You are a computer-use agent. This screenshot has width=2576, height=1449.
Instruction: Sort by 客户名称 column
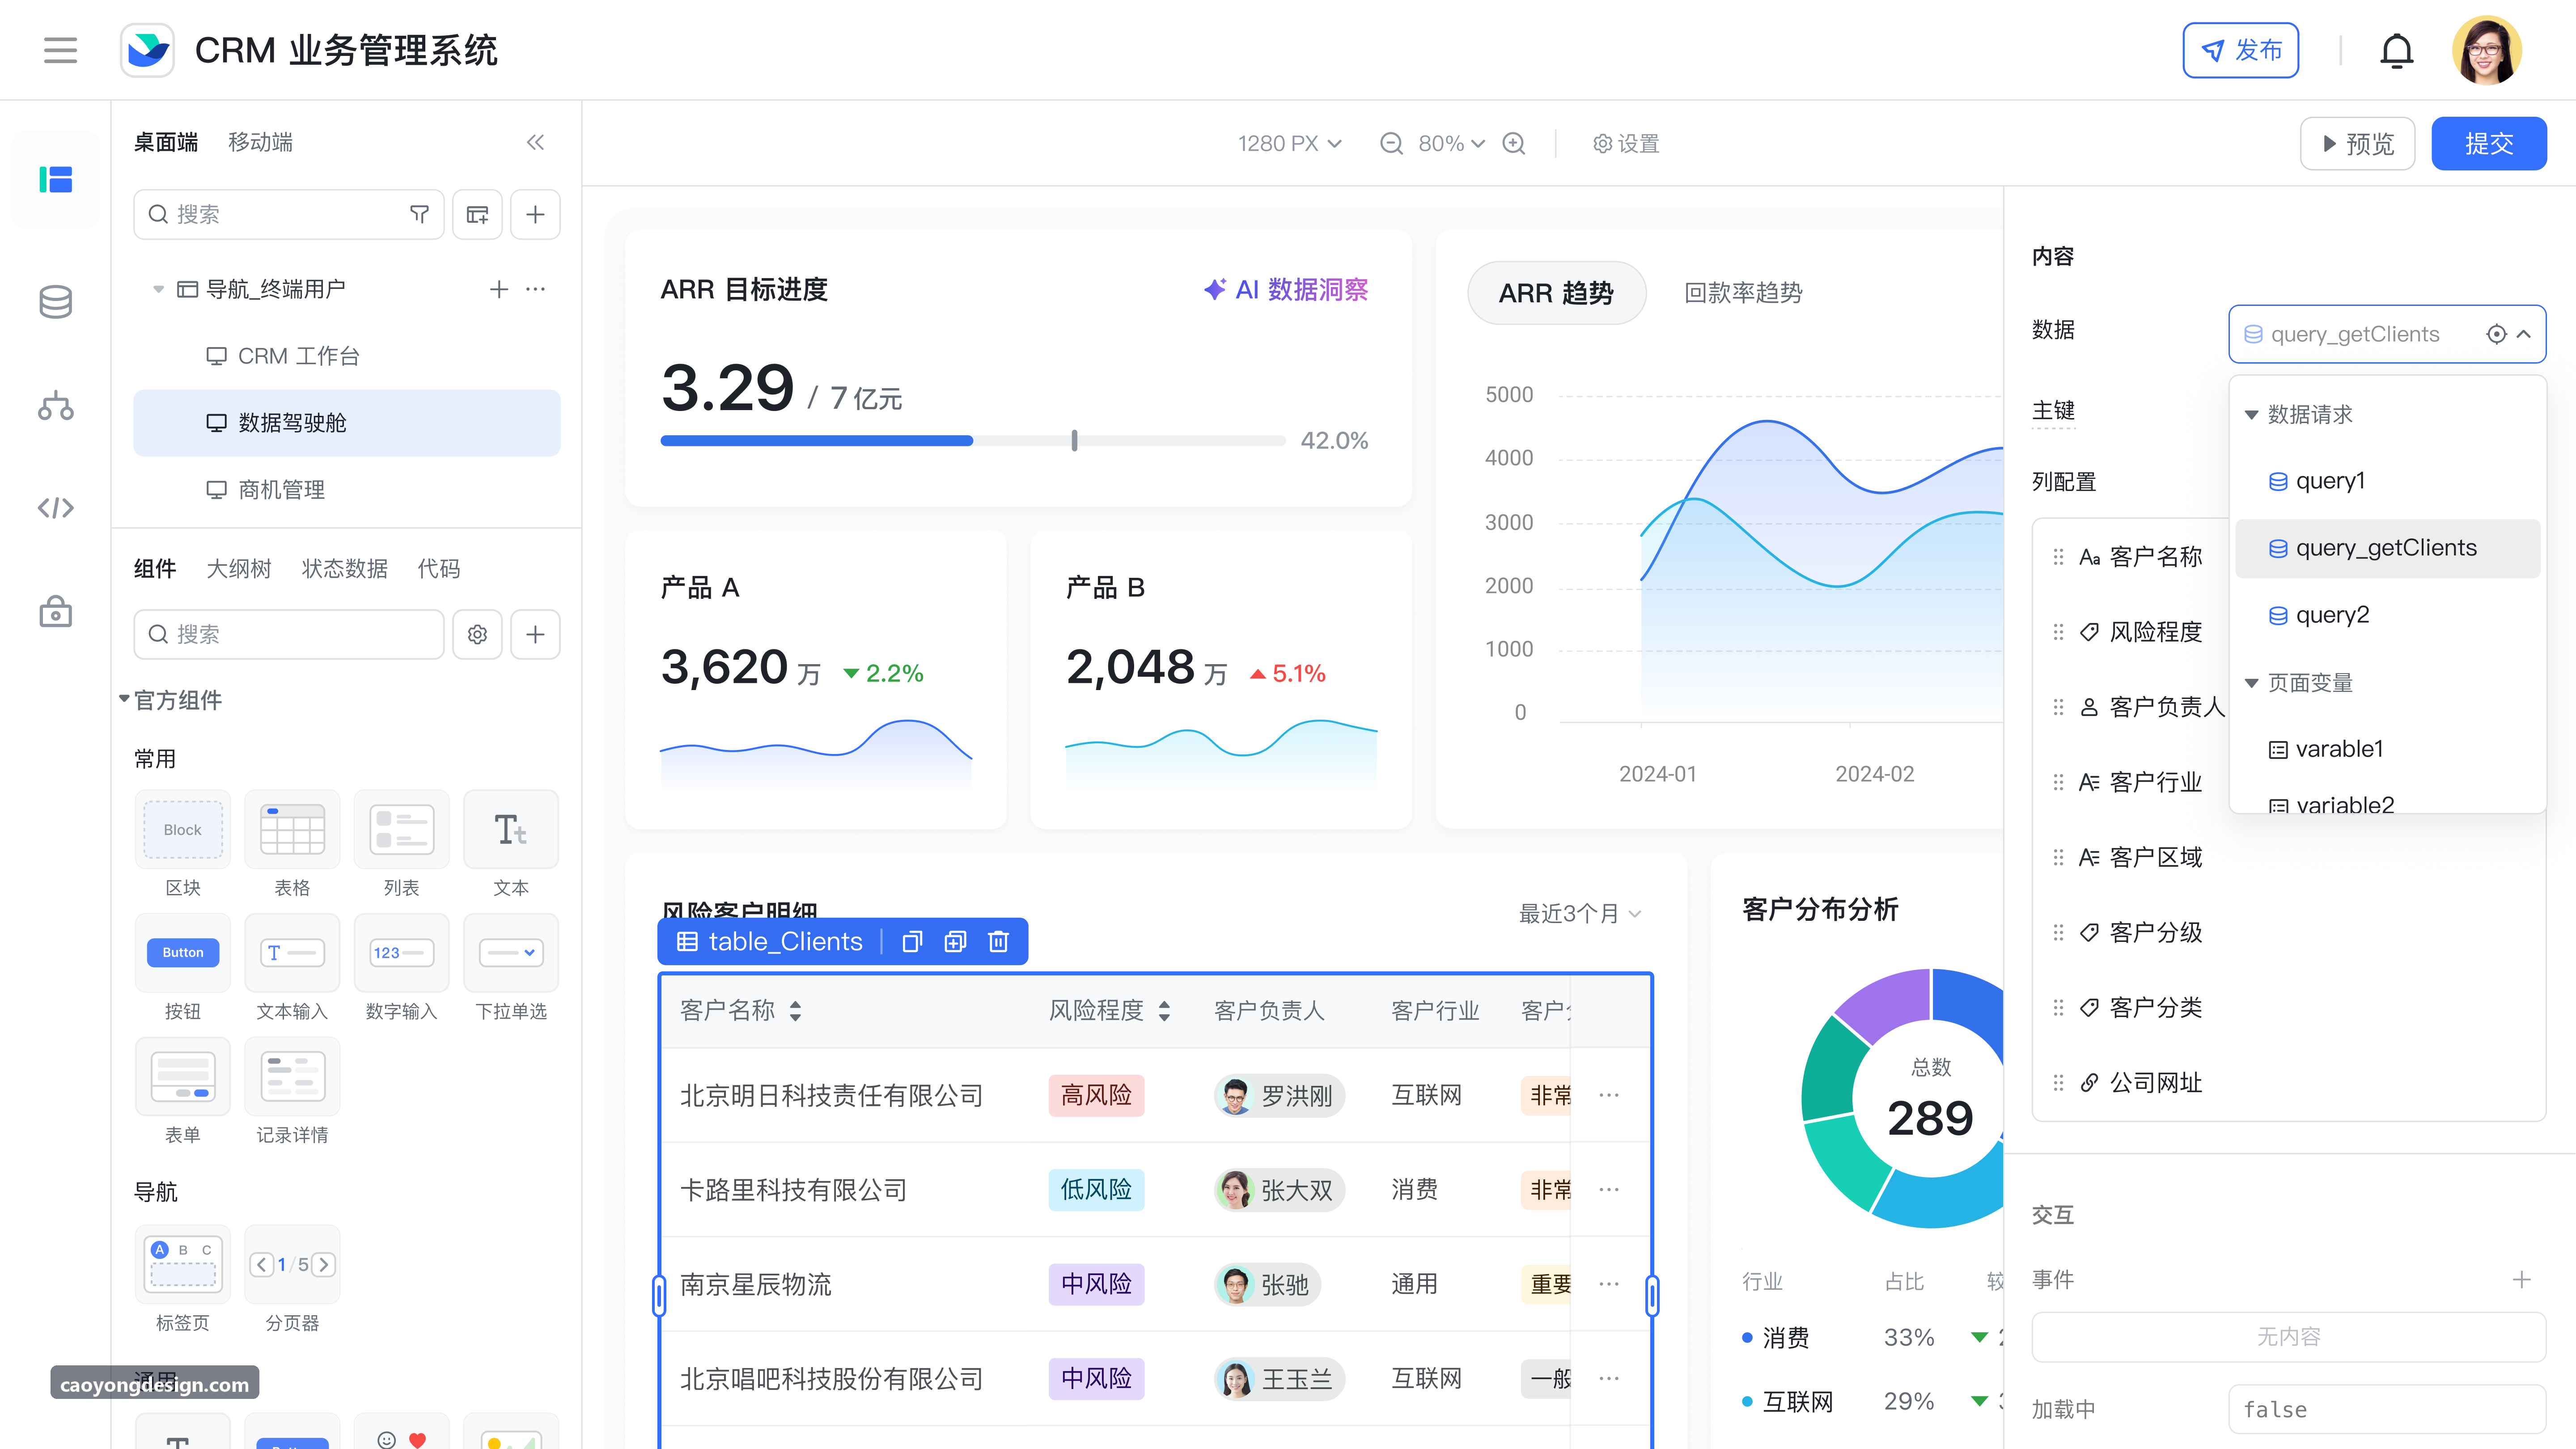click(x=795, y=1011)
